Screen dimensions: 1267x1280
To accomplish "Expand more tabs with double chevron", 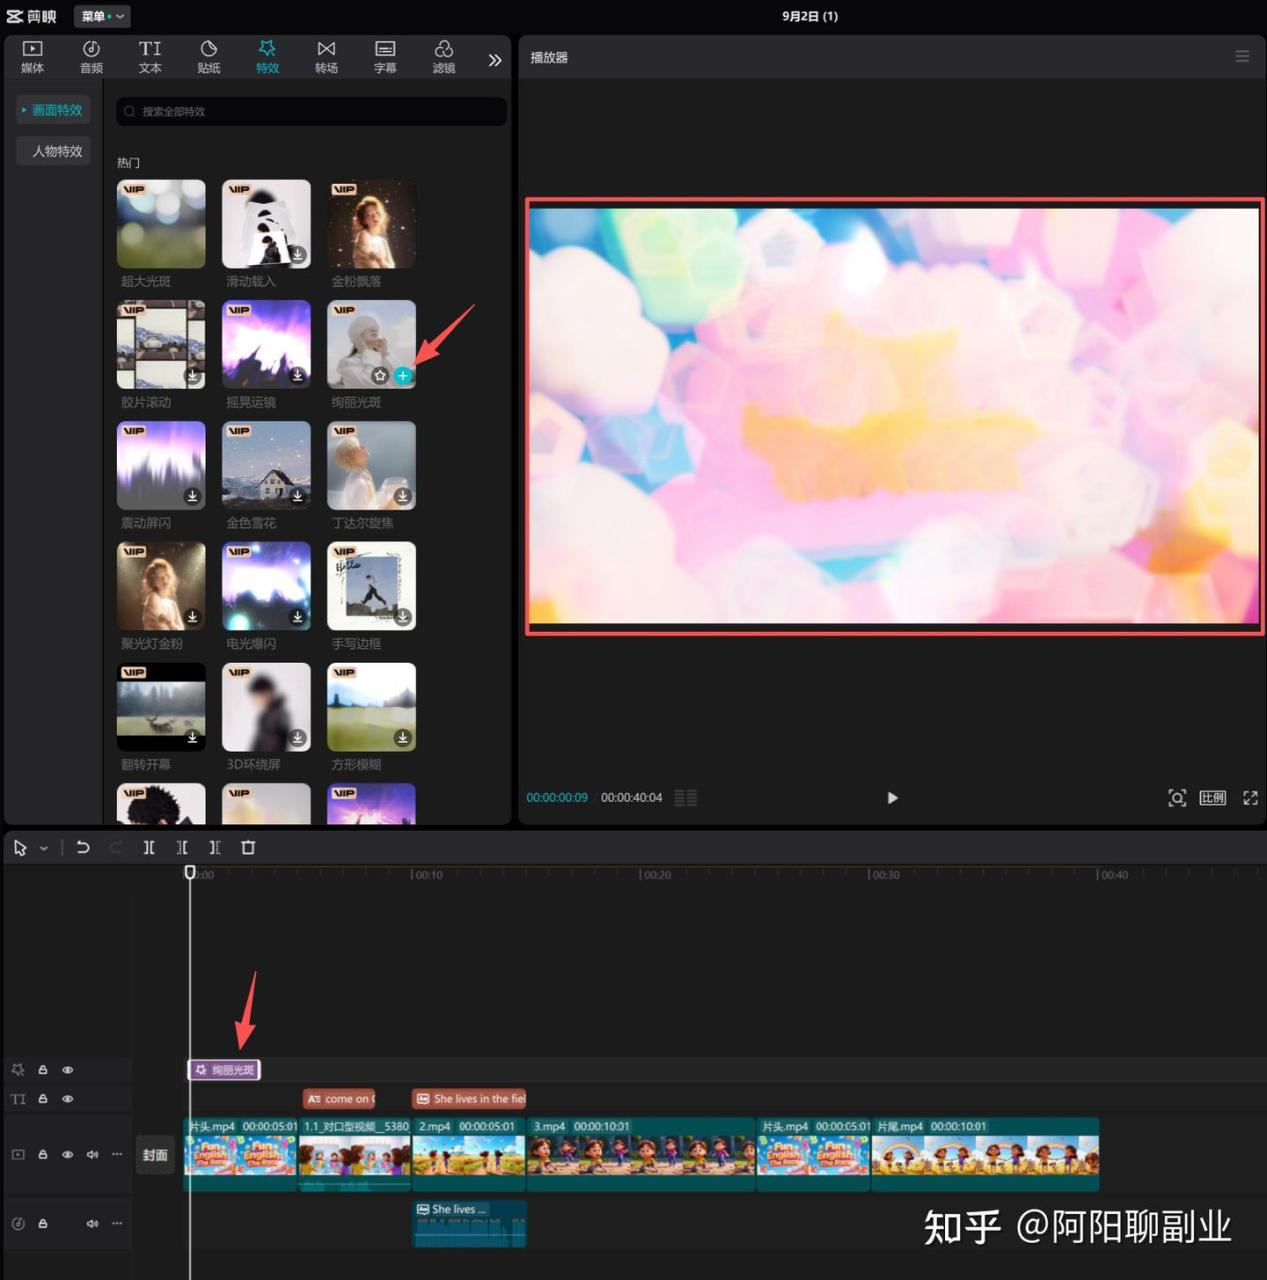I will tap(494, 60).
